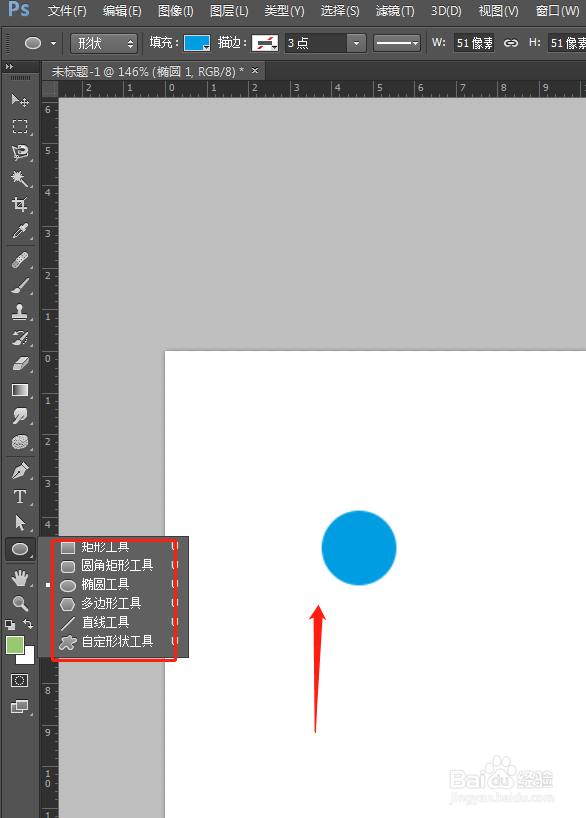Select the Pen tool
586x818 pixels.
(x=20, y=471)
